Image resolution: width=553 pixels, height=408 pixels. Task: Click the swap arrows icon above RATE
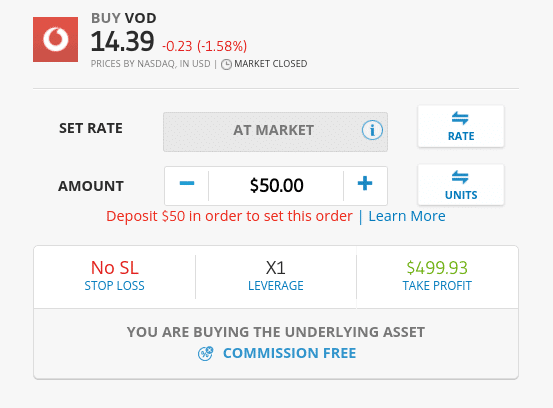[x=460, y=118]
